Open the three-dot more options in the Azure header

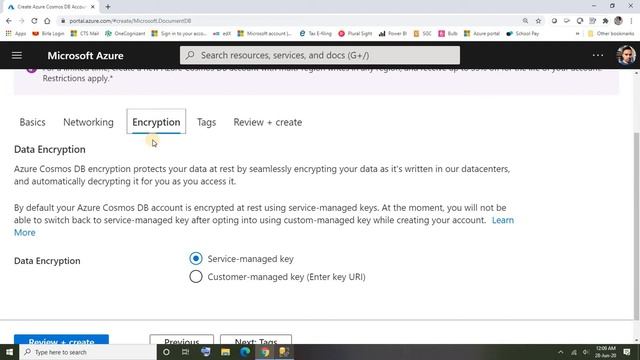598,55
